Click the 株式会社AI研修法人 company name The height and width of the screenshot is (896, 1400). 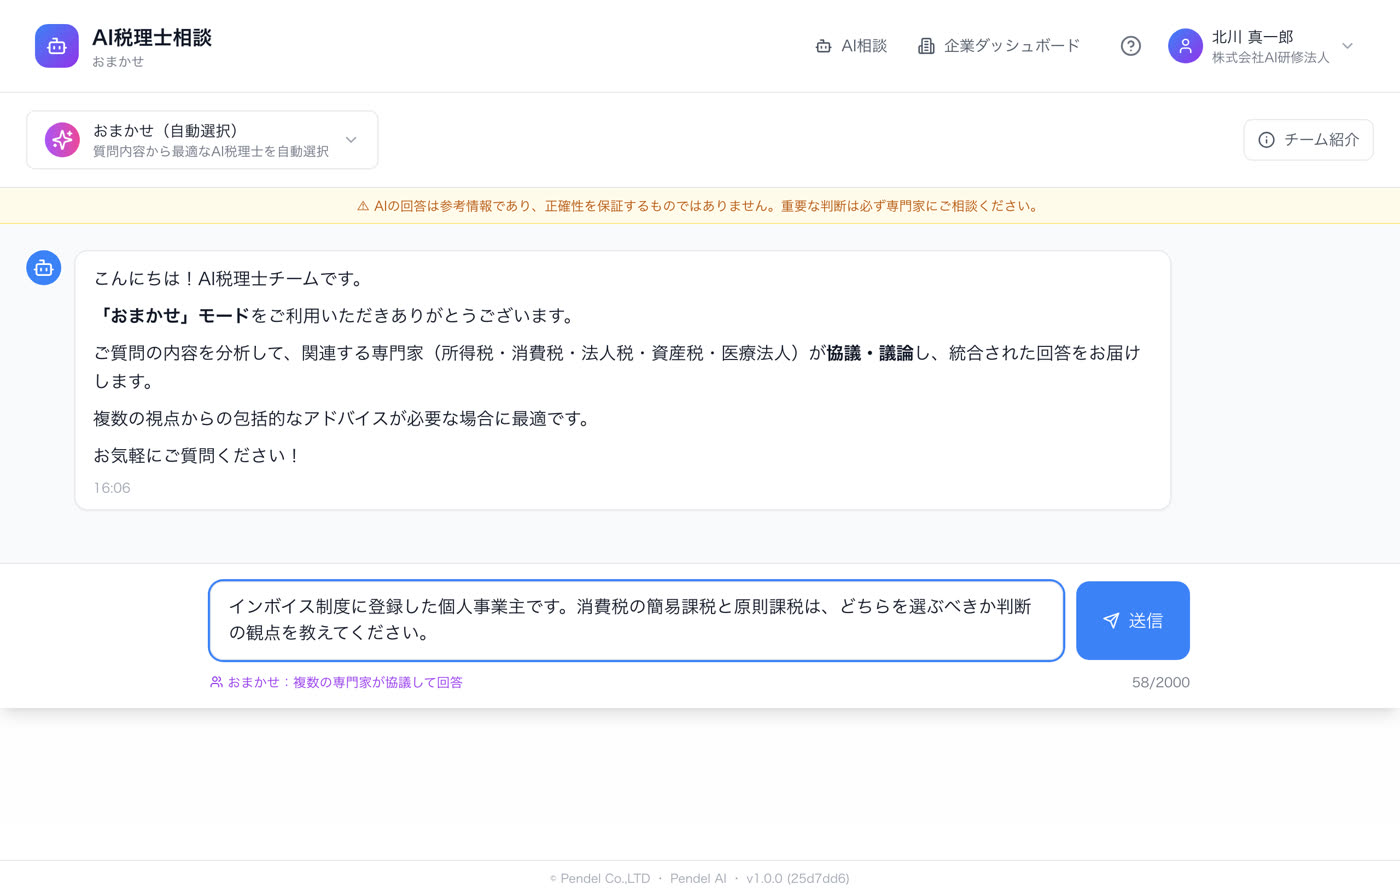1271,58
